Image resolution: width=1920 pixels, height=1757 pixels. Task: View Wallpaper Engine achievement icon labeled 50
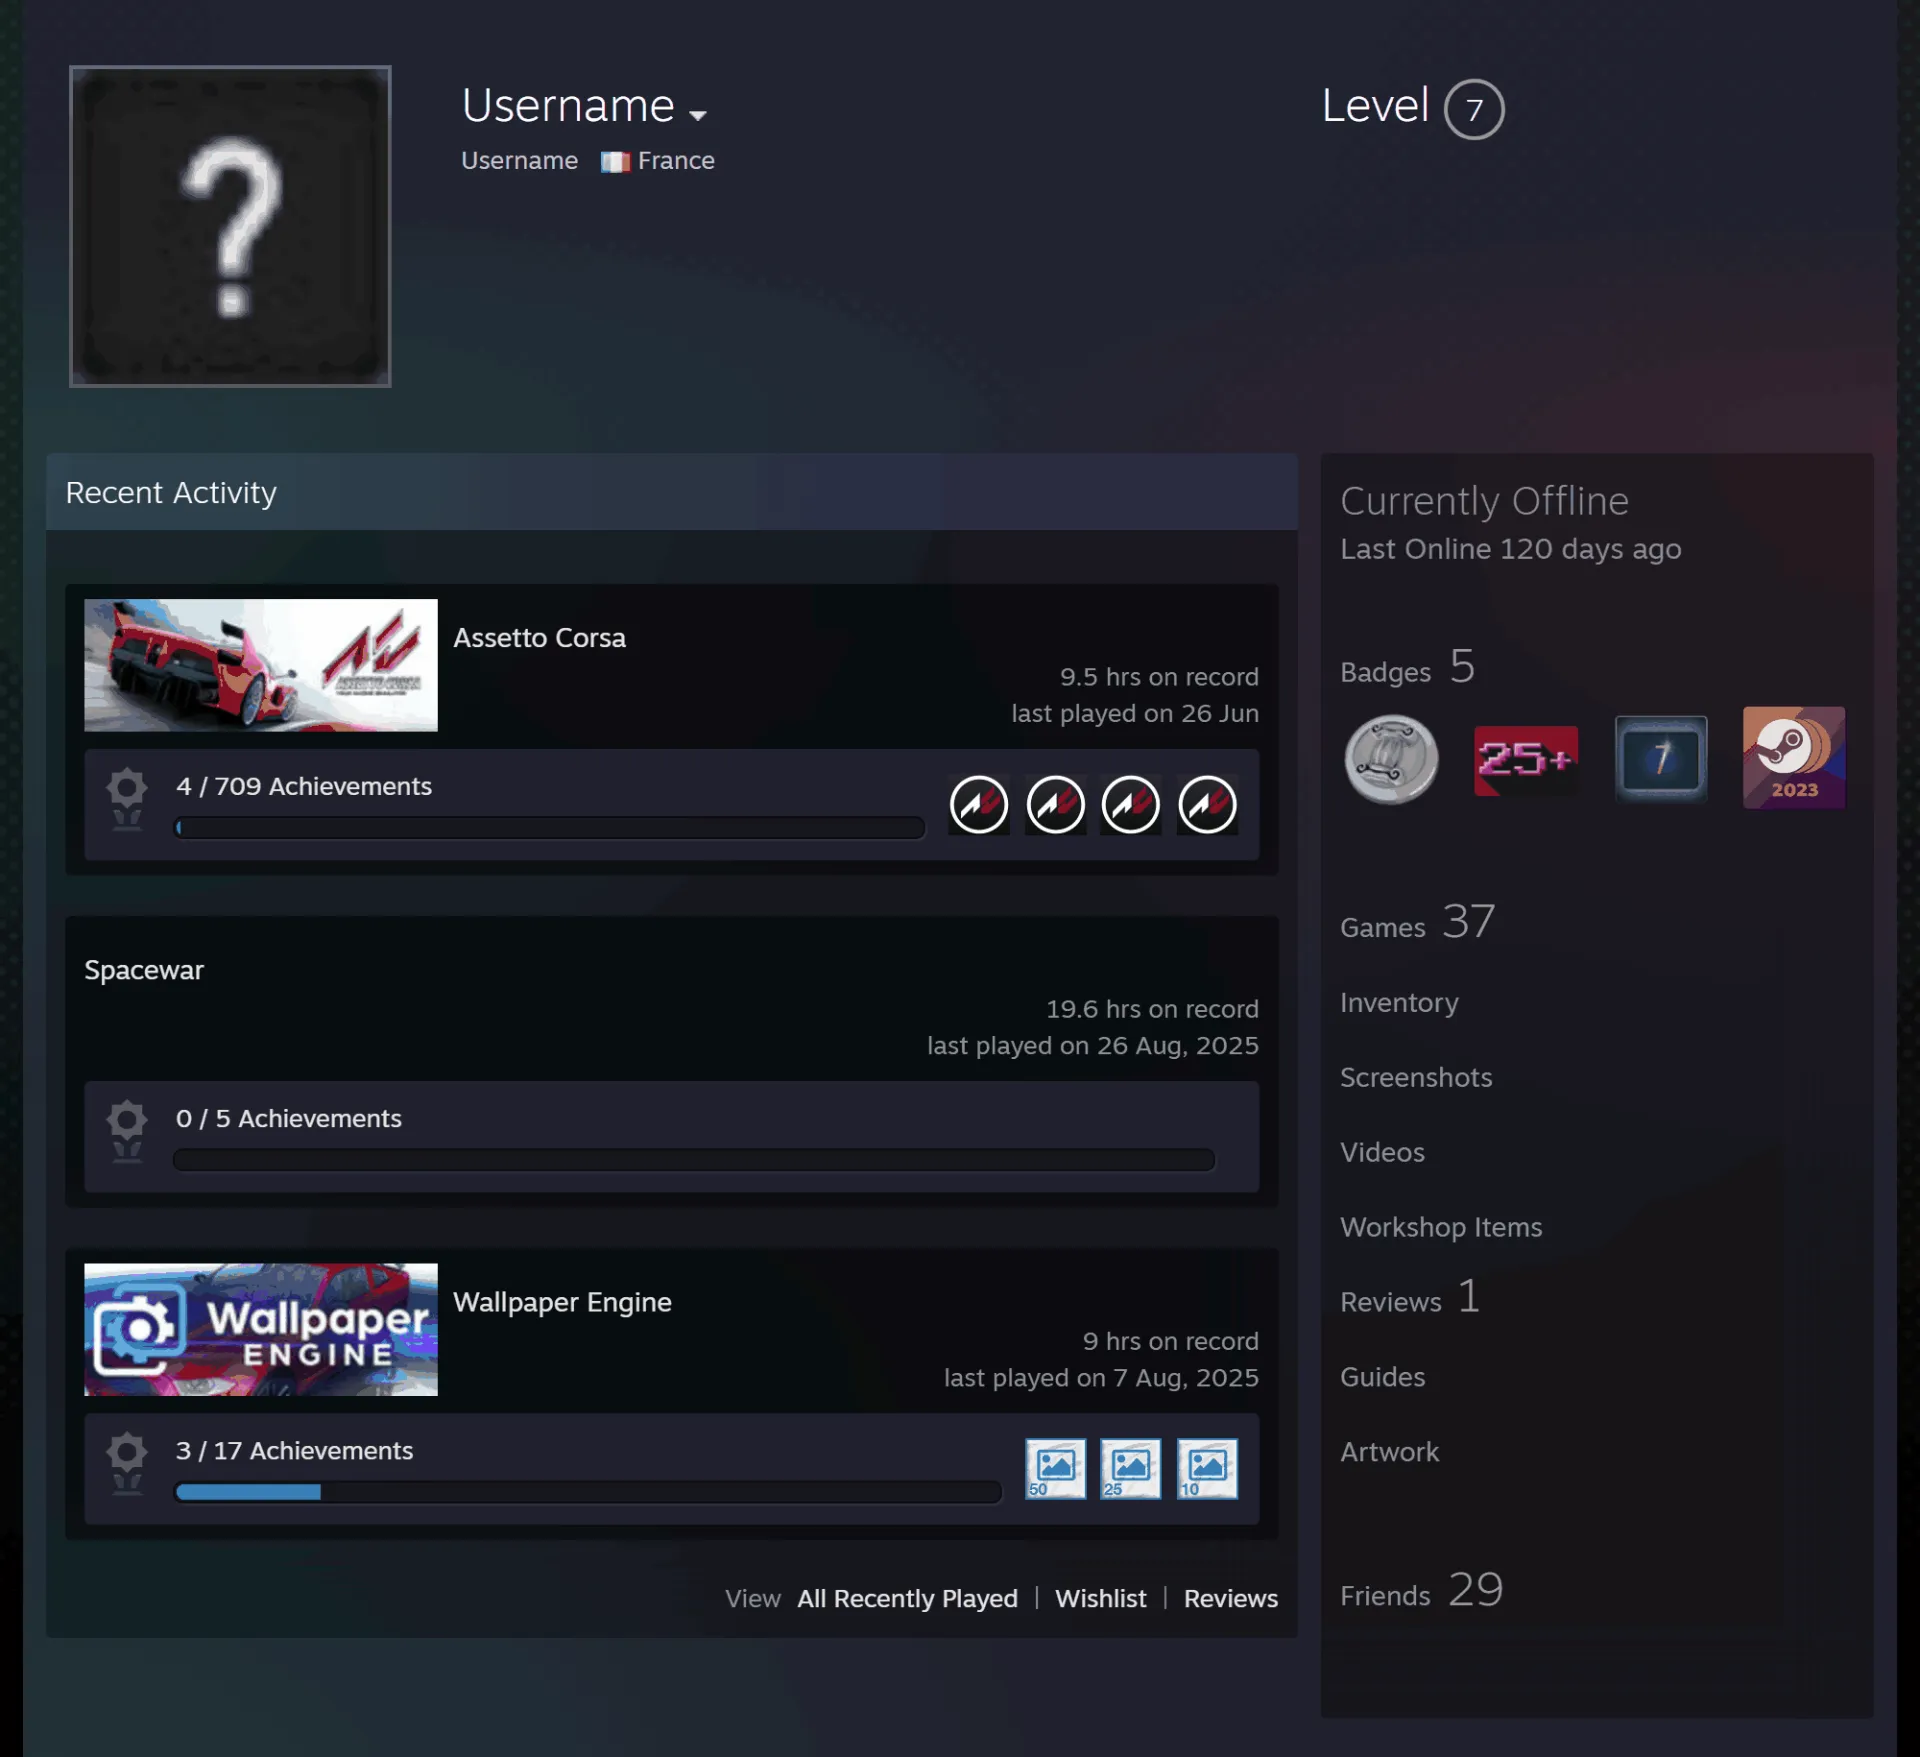[x=1055, y=1468]
